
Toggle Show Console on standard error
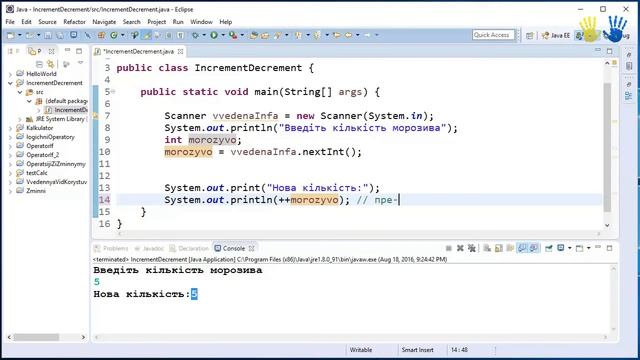click(534, 248)
